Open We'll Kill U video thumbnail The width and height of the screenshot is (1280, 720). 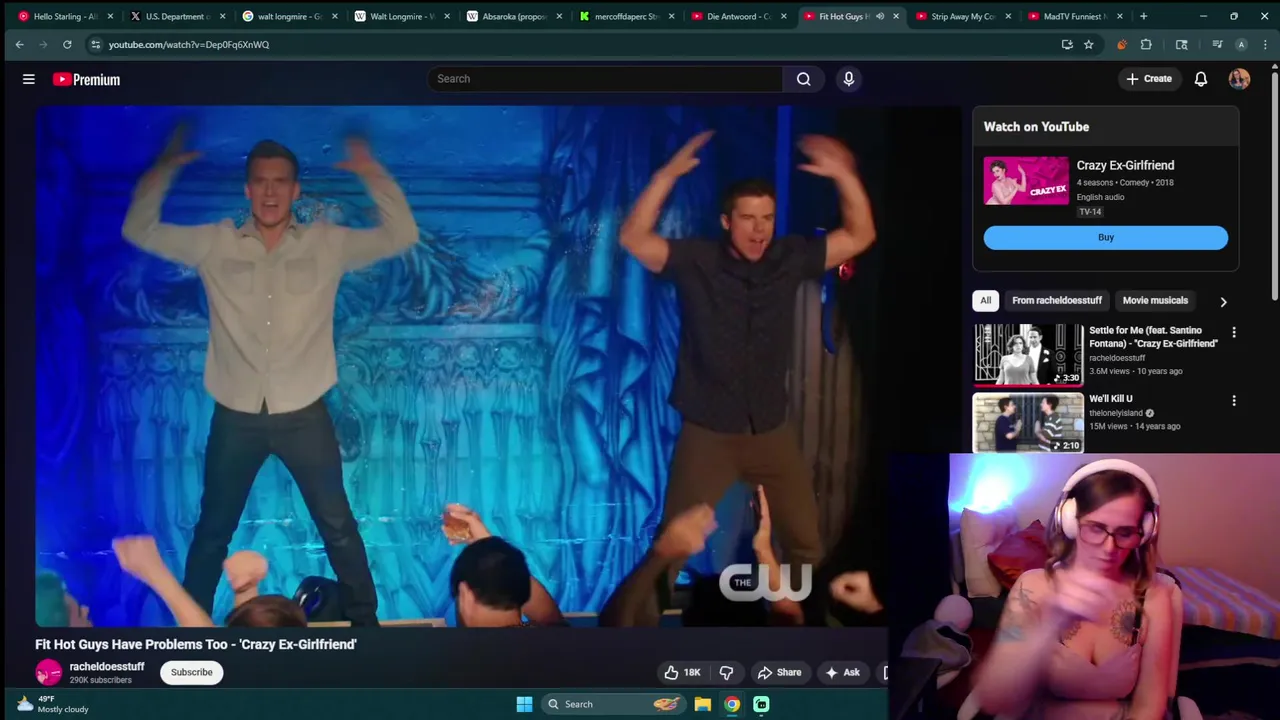point(1028,422)
